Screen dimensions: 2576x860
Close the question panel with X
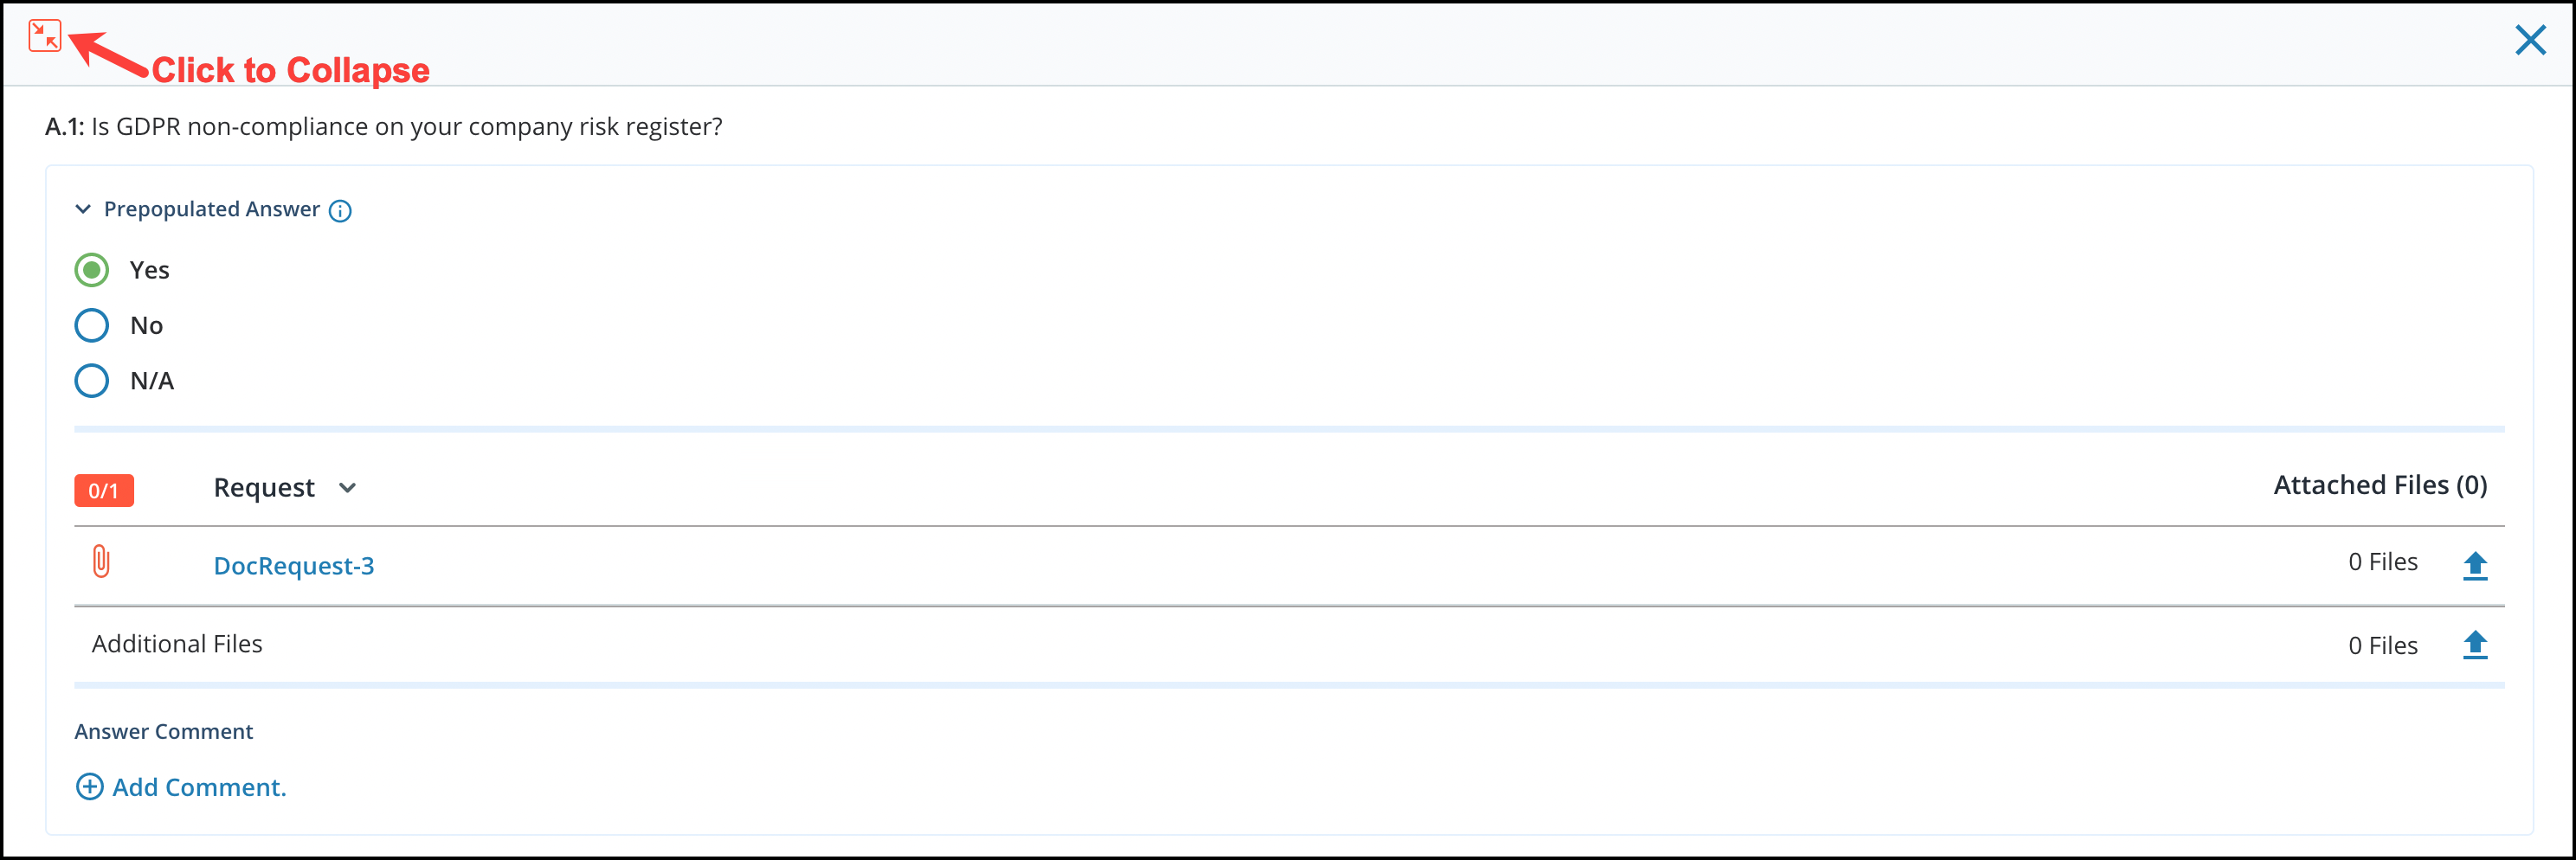(2530, 40)
